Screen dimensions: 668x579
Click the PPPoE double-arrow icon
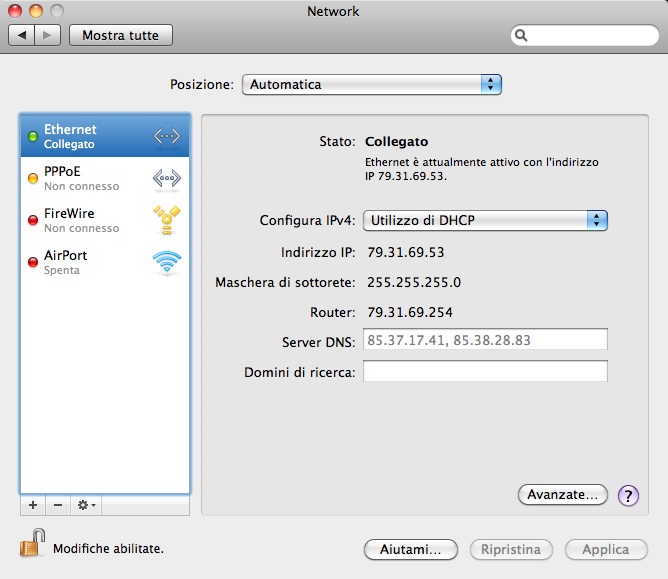click(167, 178)
